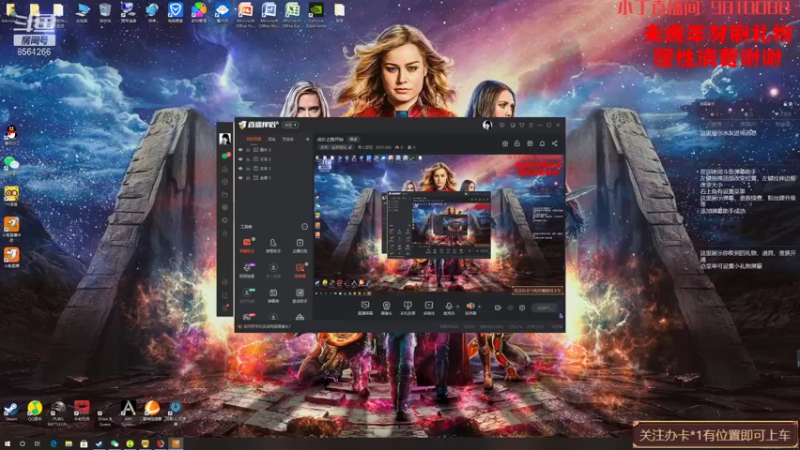Screen dimensions: 800x450
Task: Add screen capture source in bottom toolbar
Action: (365, 308)
